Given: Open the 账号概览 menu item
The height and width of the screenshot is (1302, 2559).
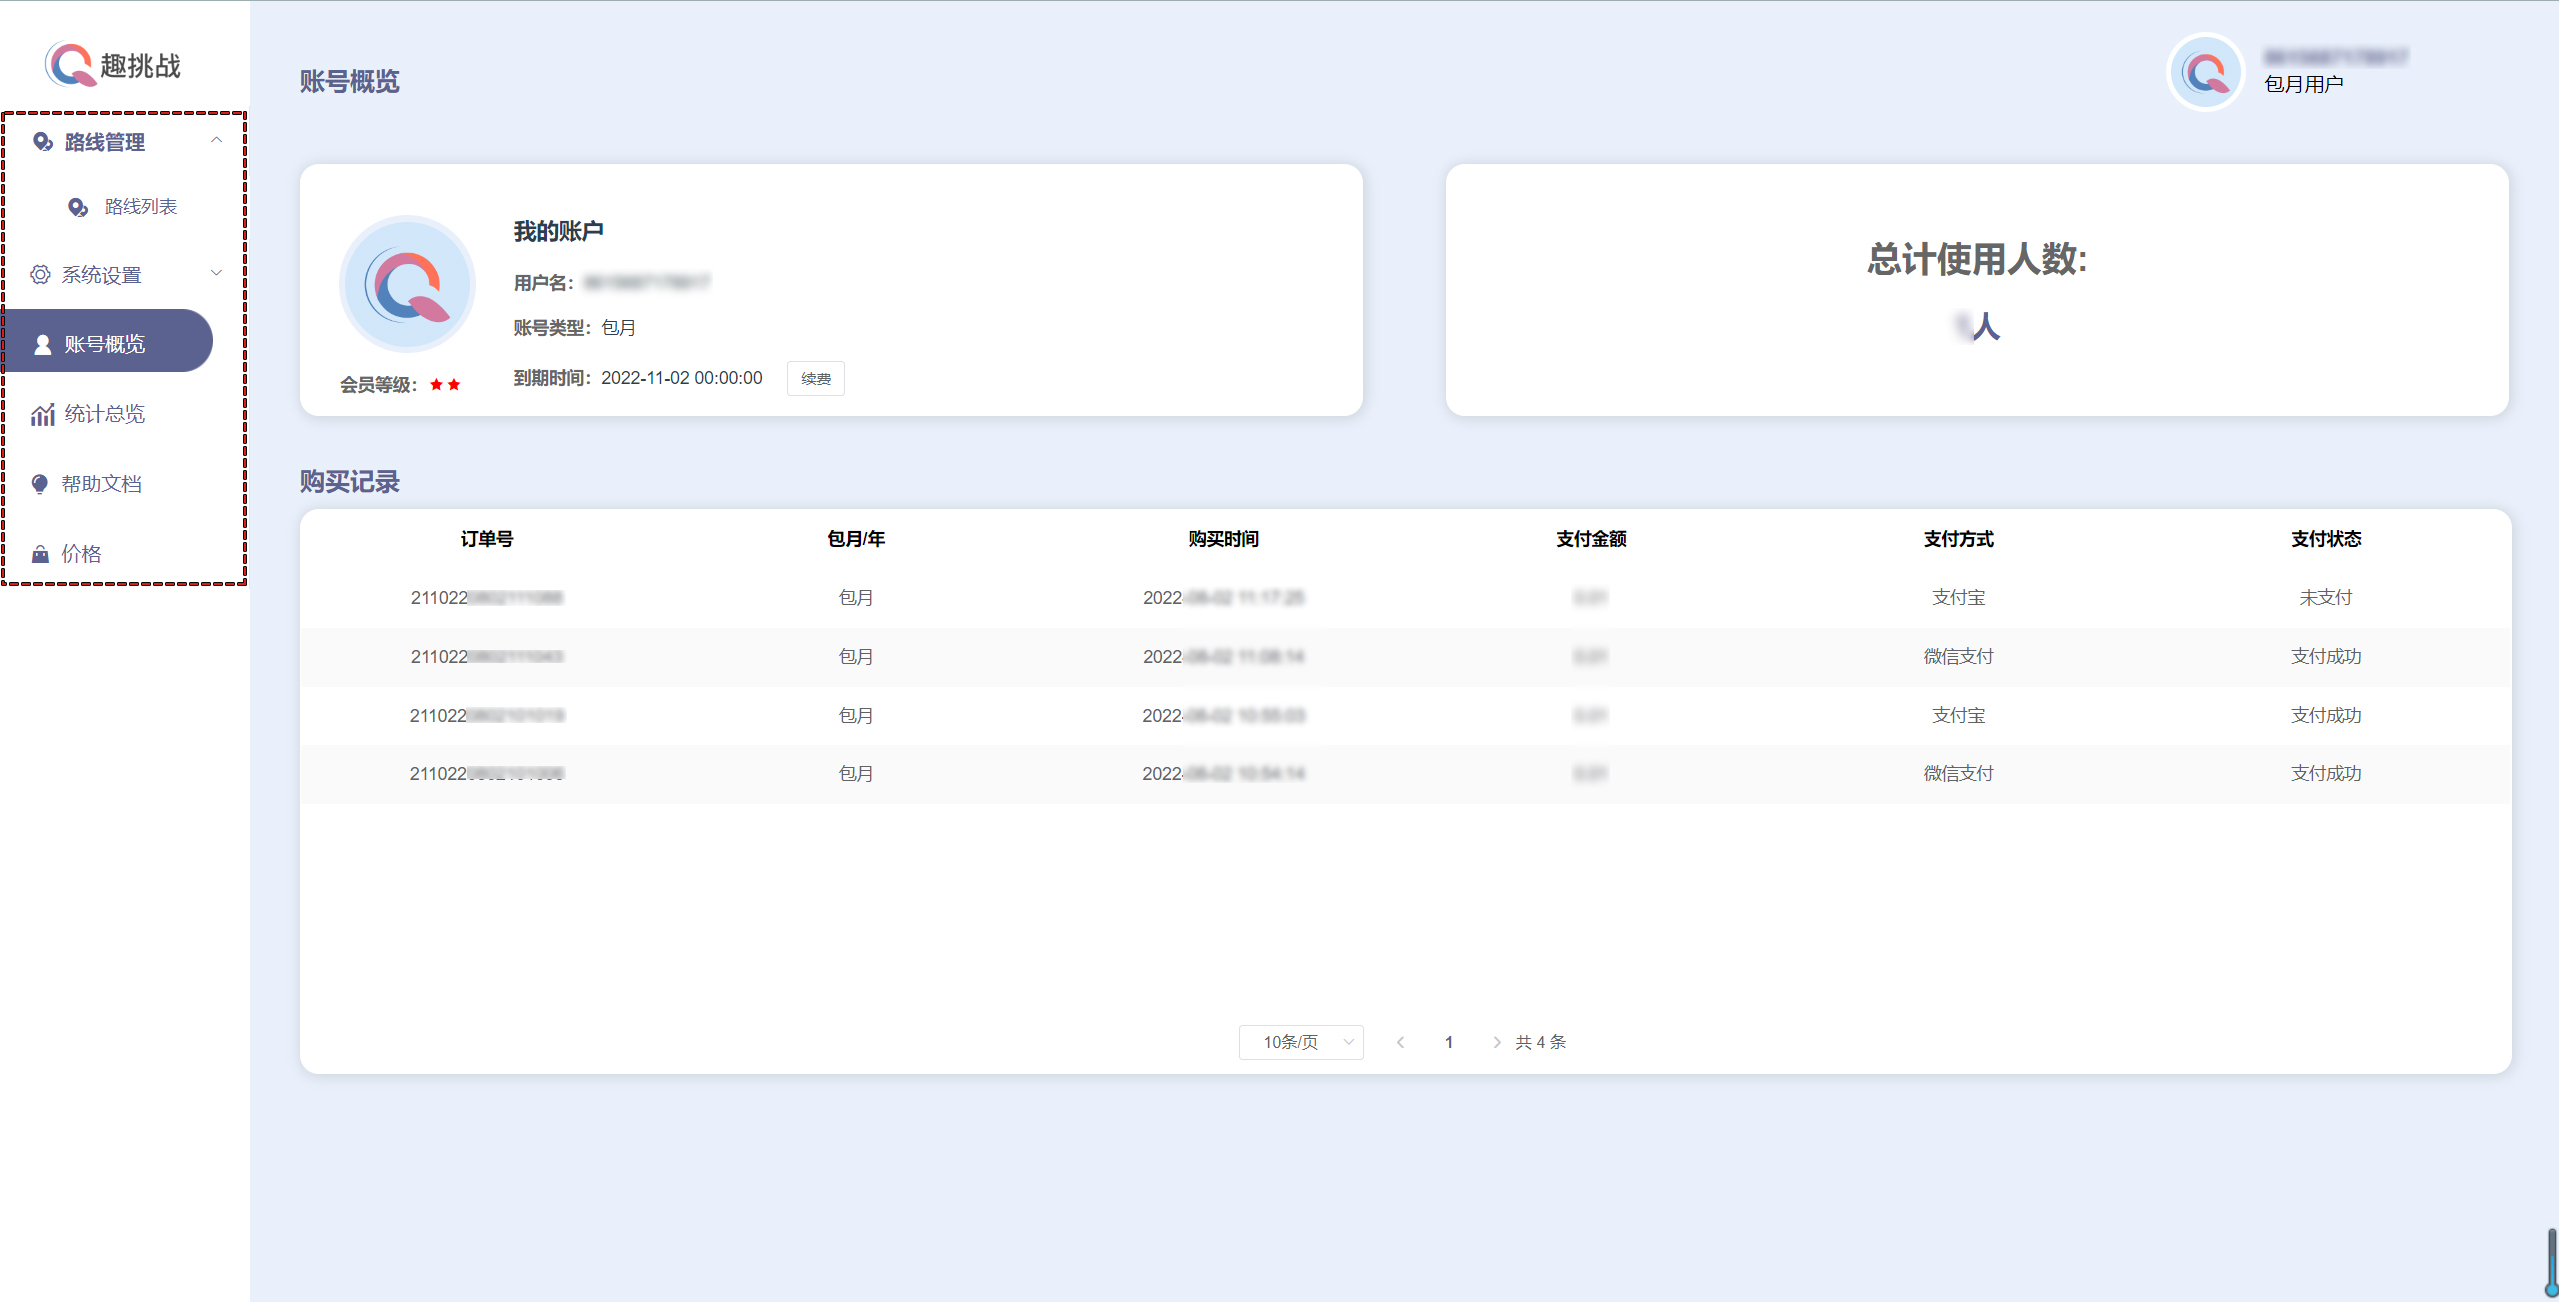Looking at the screenshot, I should (x=105, y=344).
